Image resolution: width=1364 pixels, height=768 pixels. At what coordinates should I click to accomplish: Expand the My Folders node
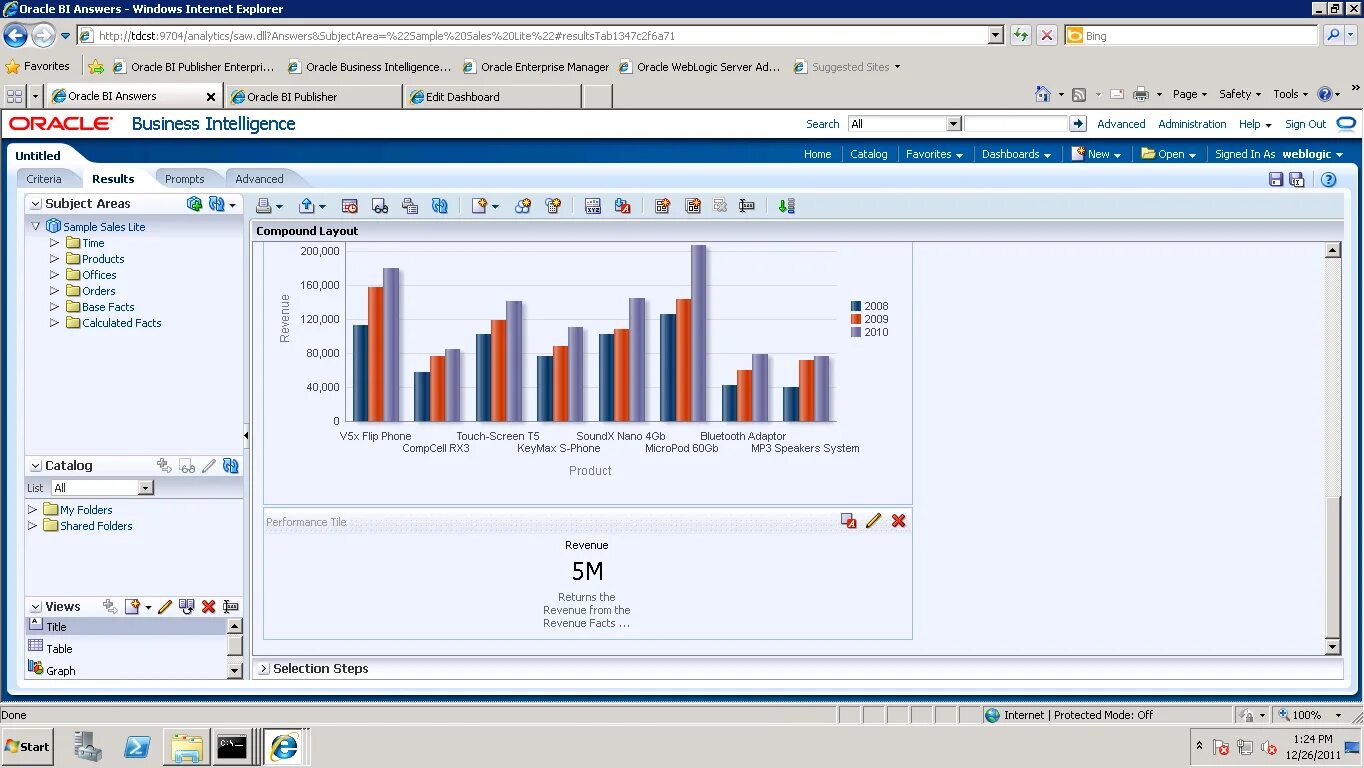(33, 510)
